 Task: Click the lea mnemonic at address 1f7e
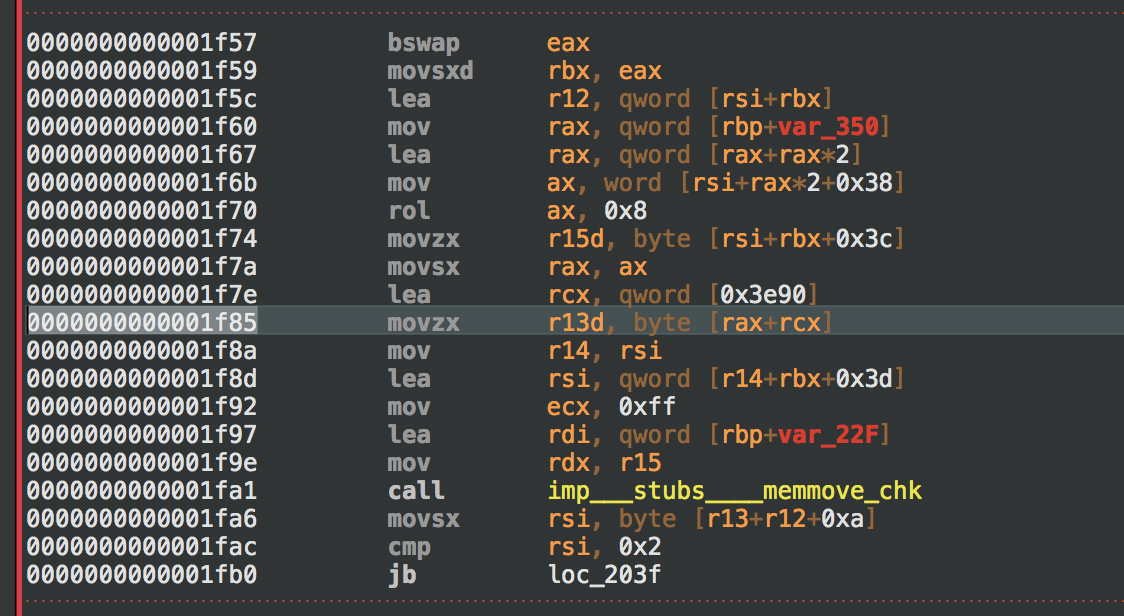click(409, 295)
